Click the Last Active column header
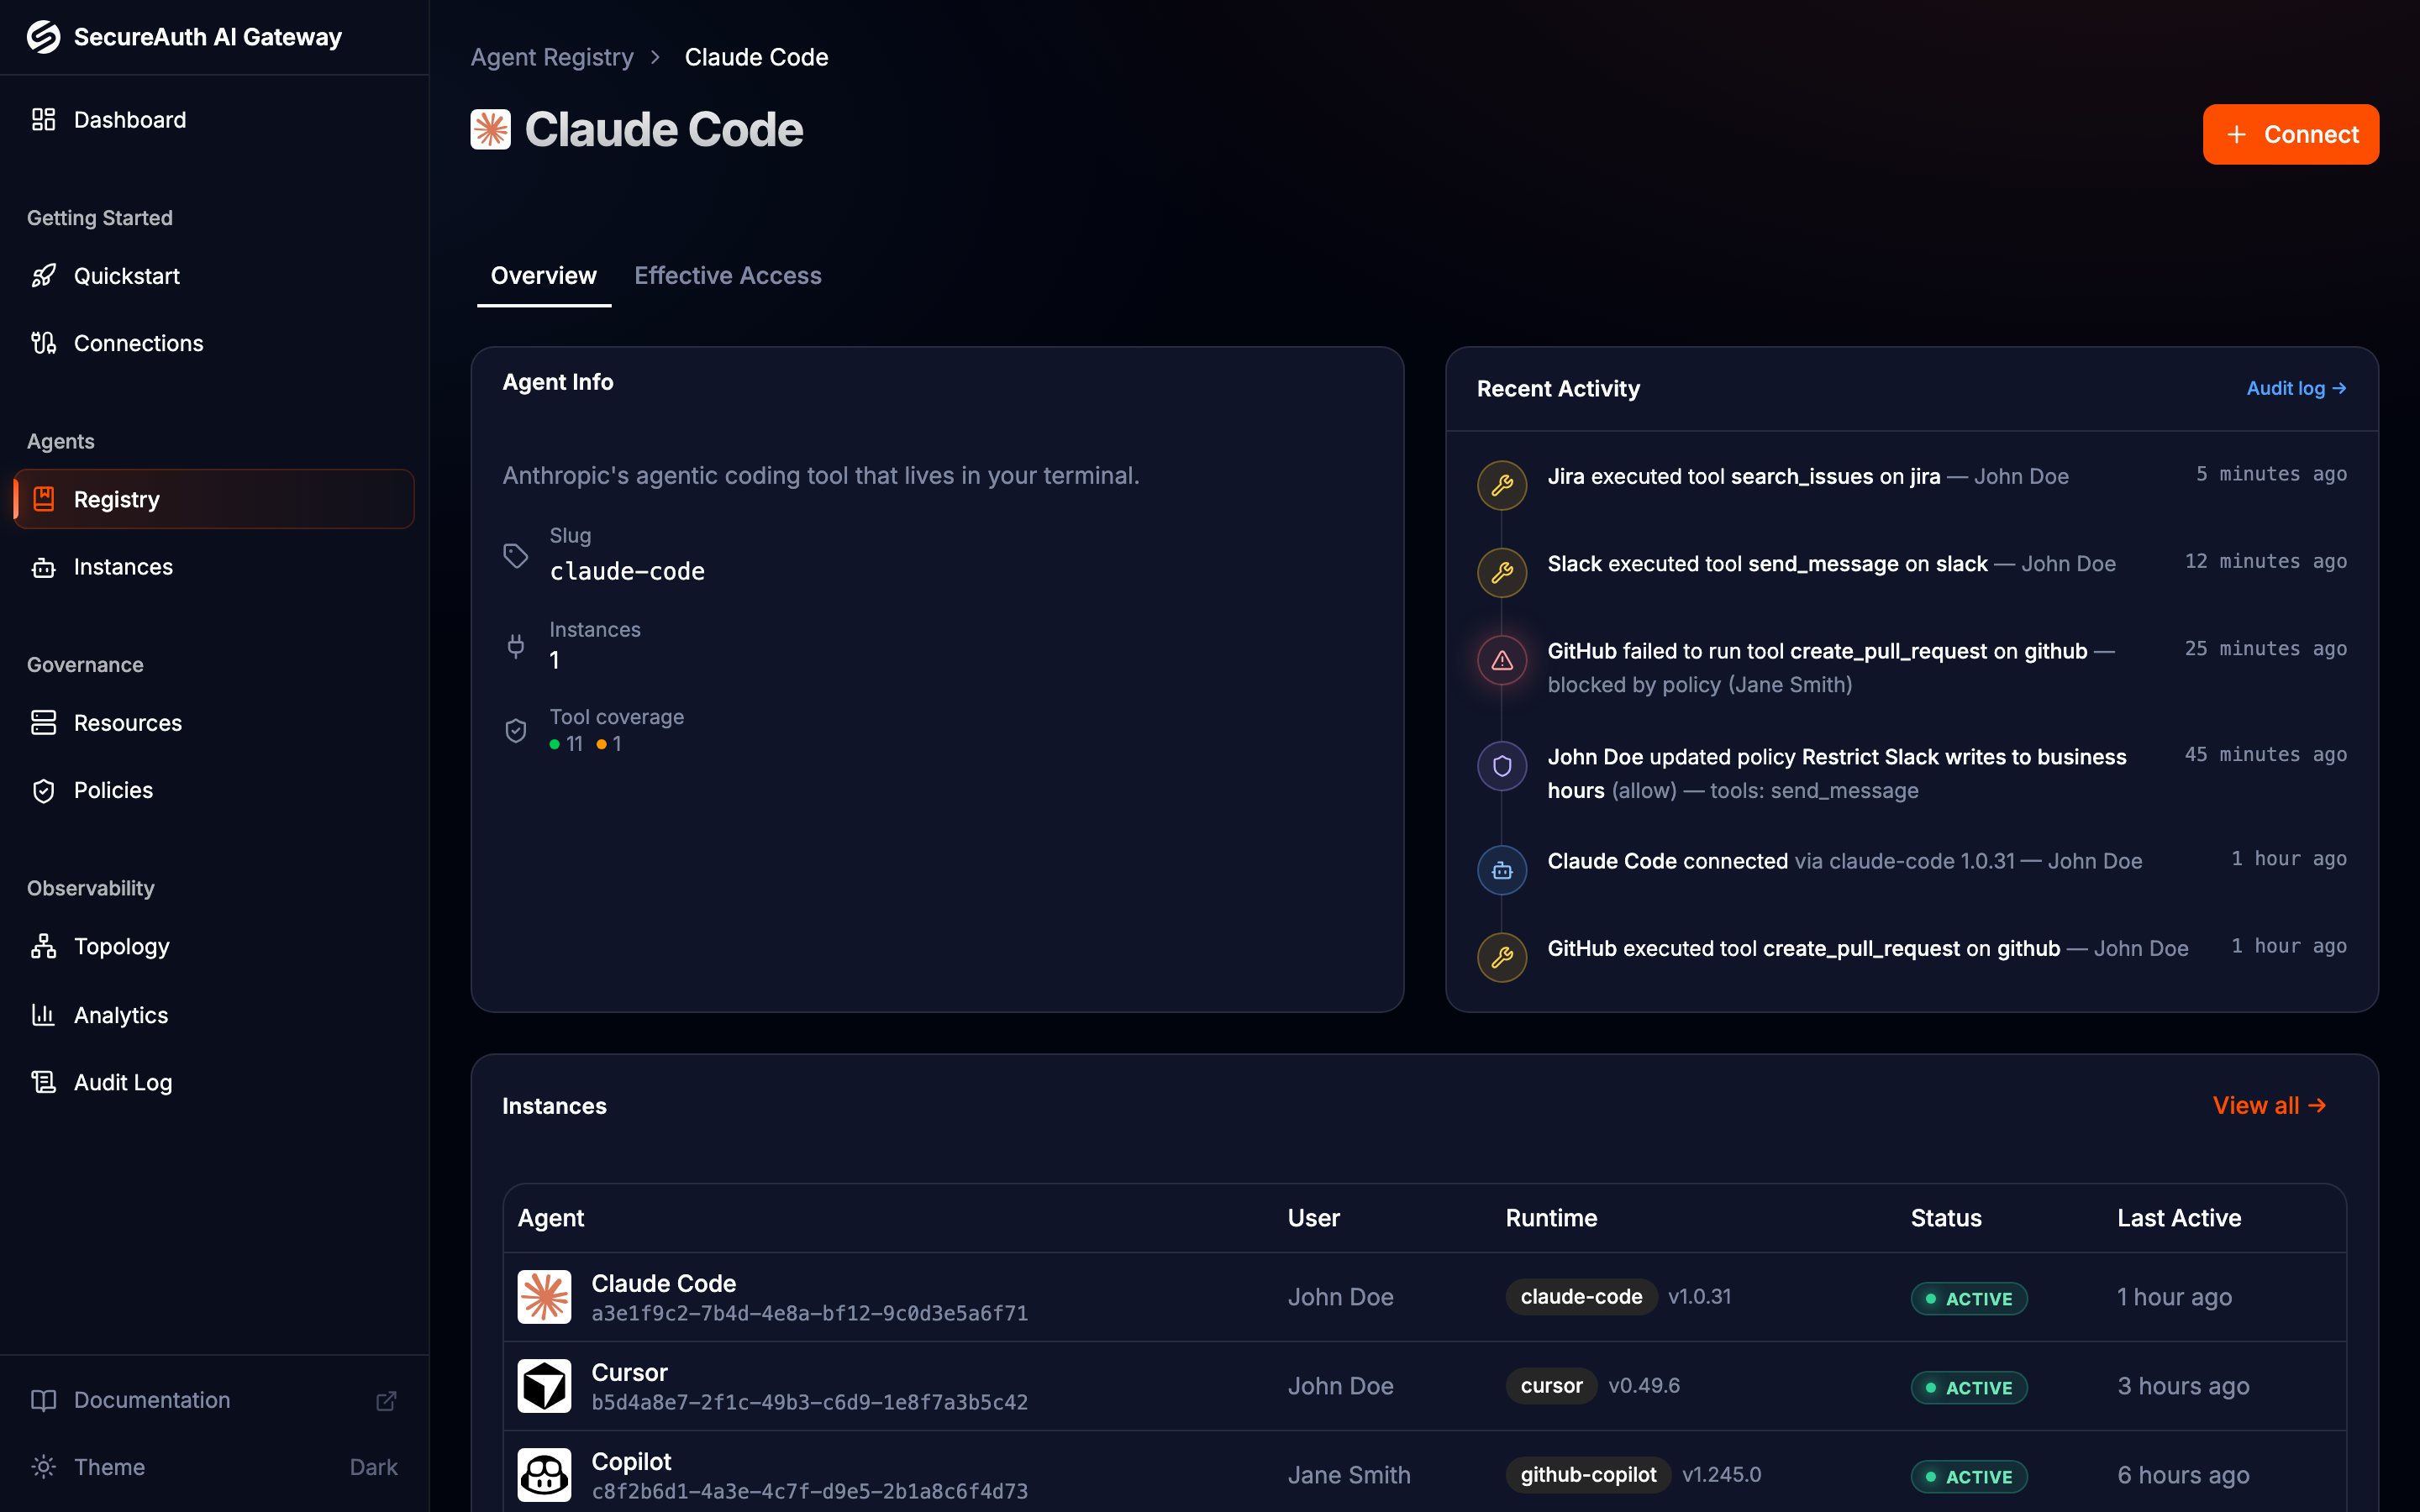This screenshot has height=1512, width=2420. point(2179,1218)
